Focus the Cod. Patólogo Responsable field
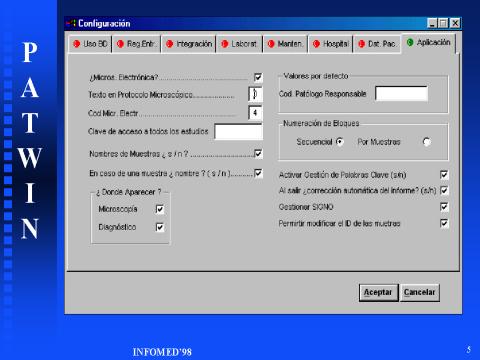This screenshot has width=480, height=360. pos(401,93)
